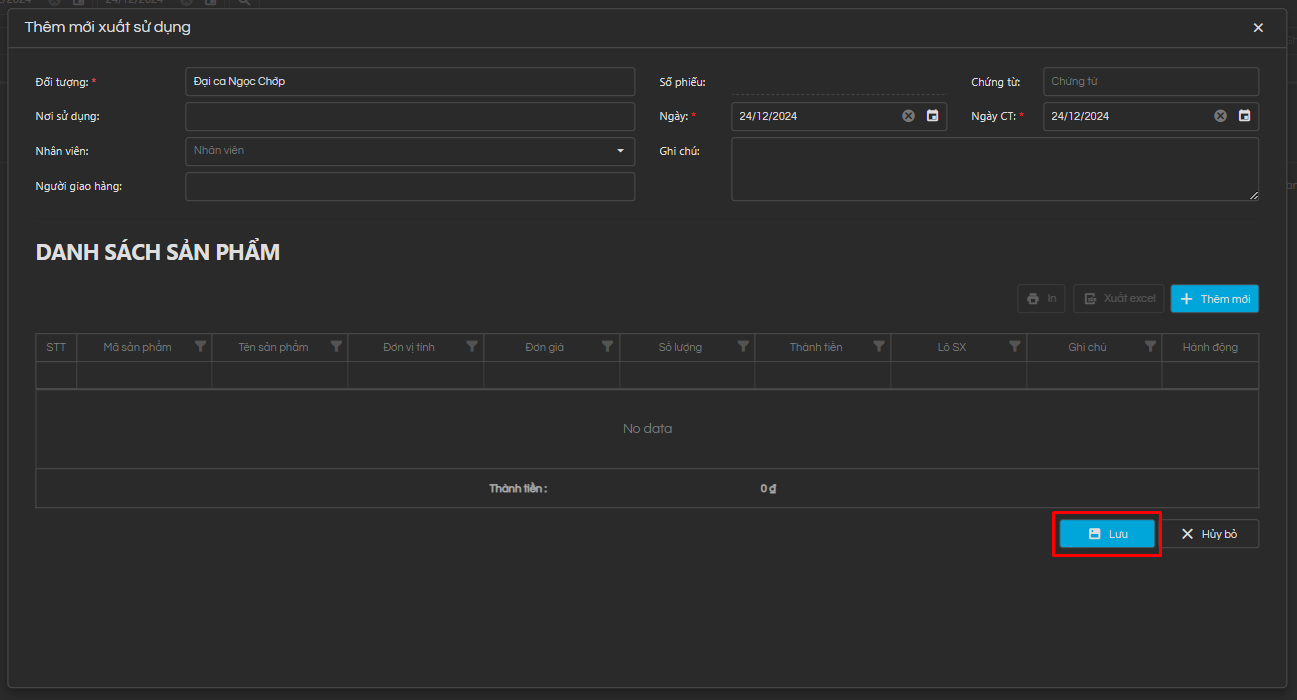Click the Lưu save button
Viewport: 1297px width, 700px height.
tap(1107, 534)
